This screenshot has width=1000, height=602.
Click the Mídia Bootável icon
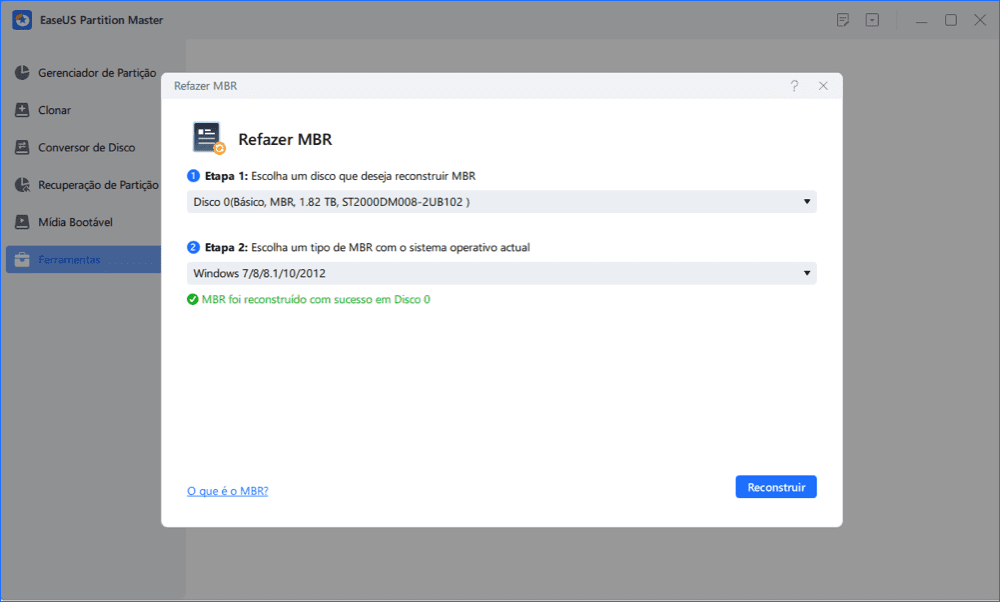point(22,222)
